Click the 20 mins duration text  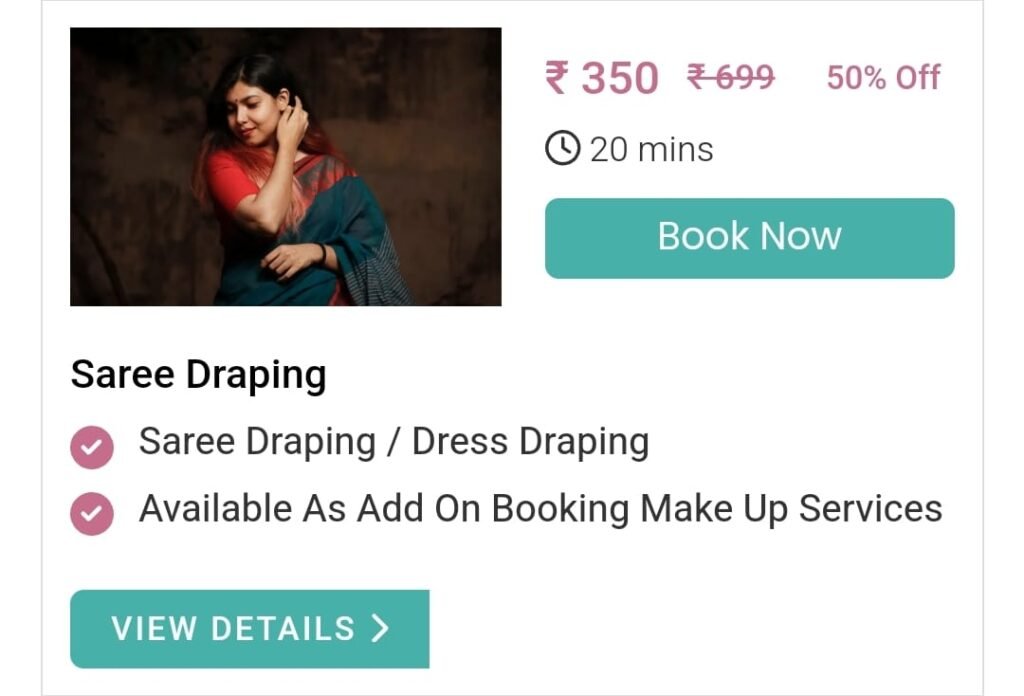pyautogui.click(x=651, y=150)
